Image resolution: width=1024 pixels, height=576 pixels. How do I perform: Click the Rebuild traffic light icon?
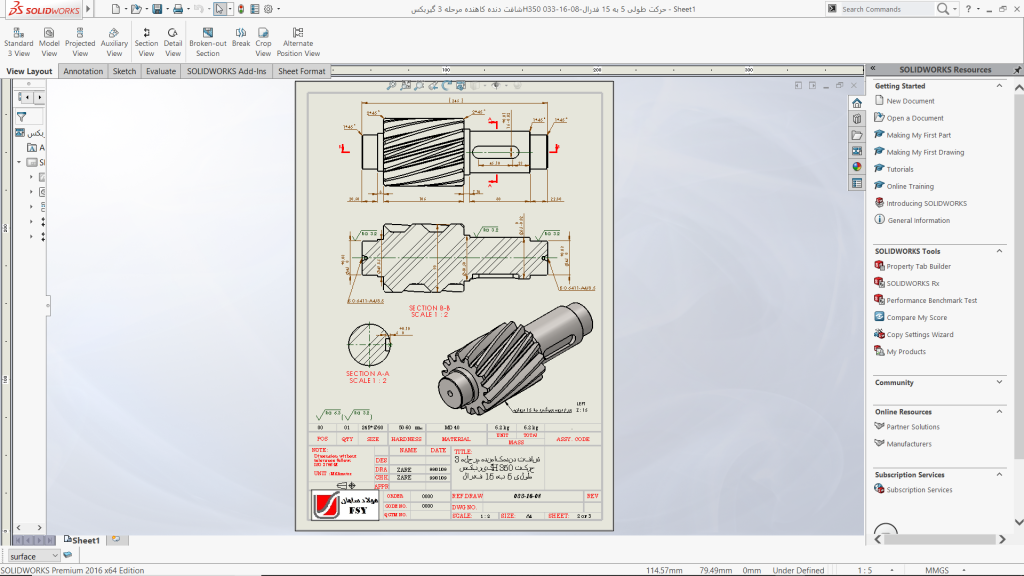[241, 9]
